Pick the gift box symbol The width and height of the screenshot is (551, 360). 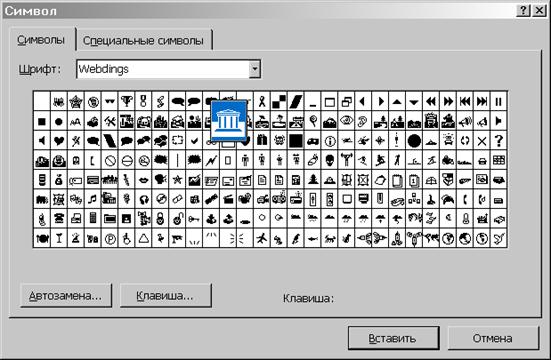click(262, 141)
